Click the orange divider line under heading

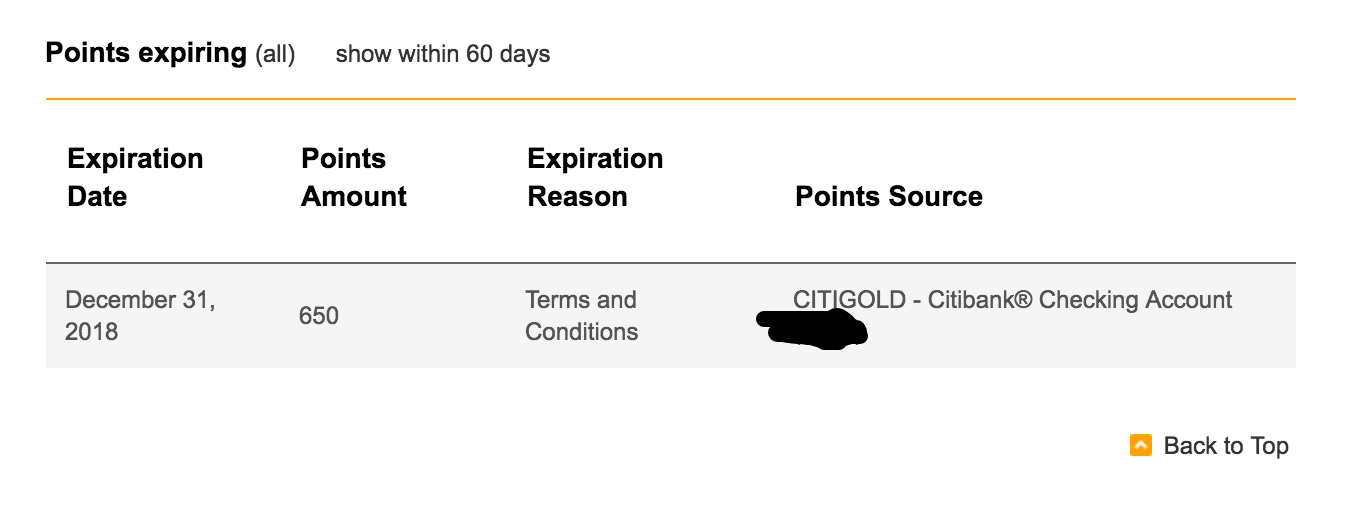[x=671, y=99]
